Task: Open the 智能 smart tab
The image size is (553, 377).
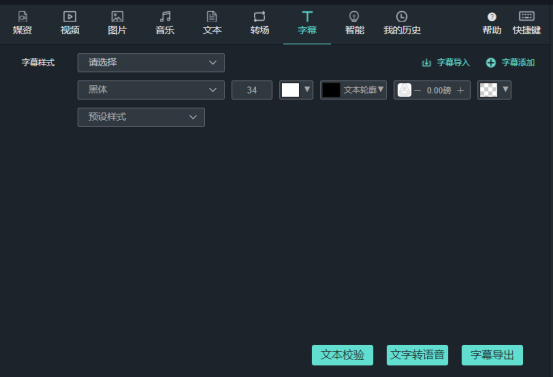Action: pyautogui.click(x=354, y=23)
